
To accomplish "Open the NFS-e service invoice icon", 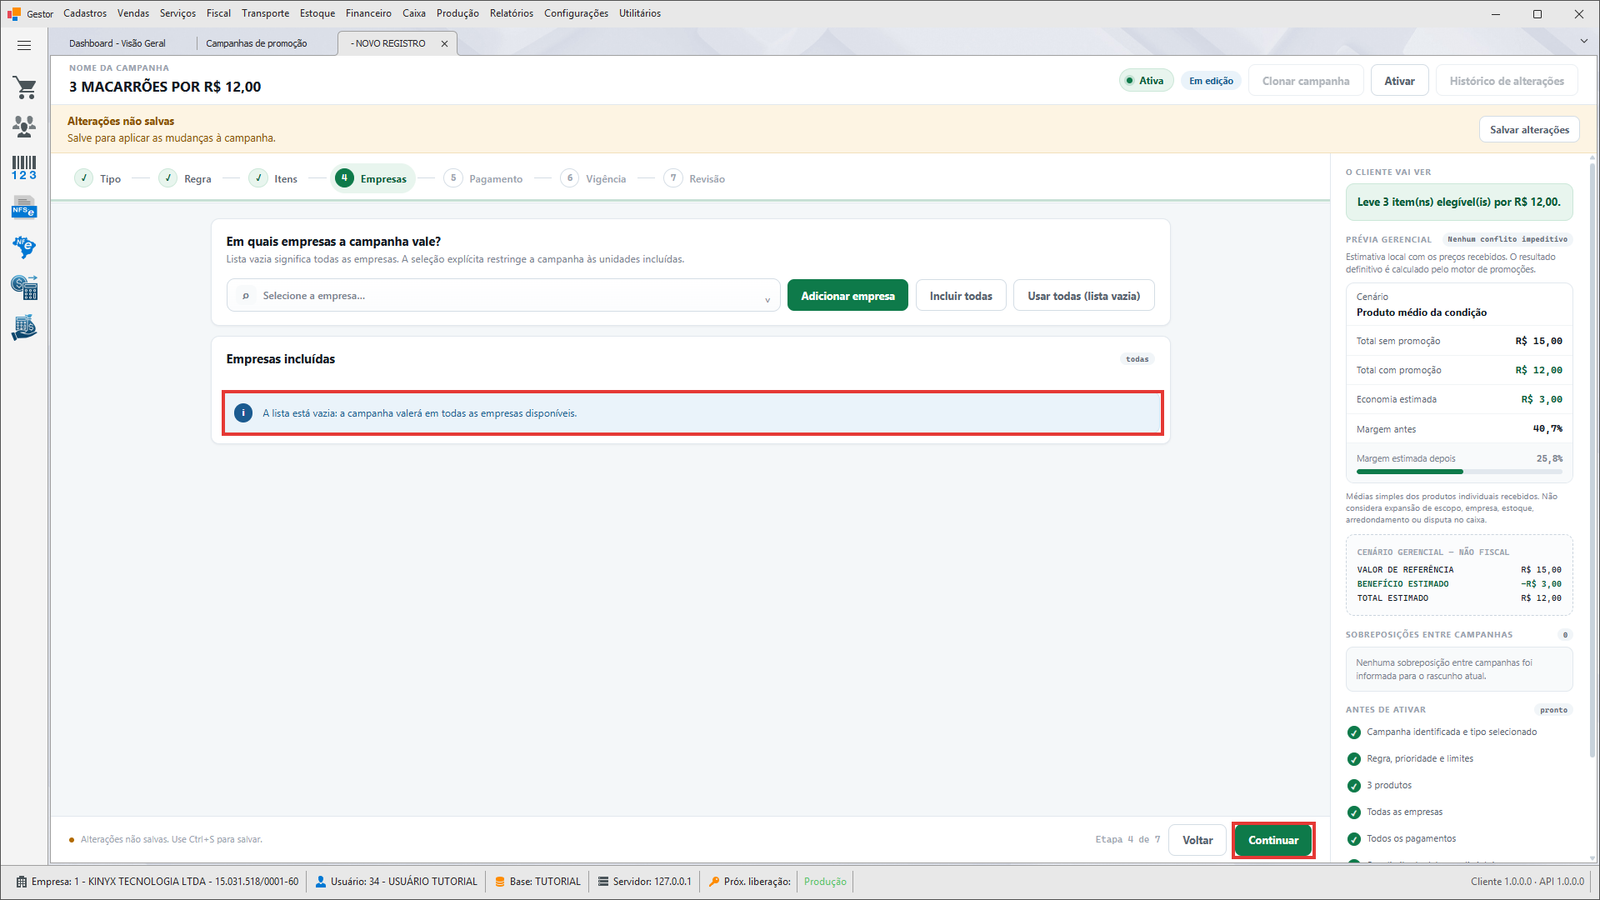I will (24, 208).
